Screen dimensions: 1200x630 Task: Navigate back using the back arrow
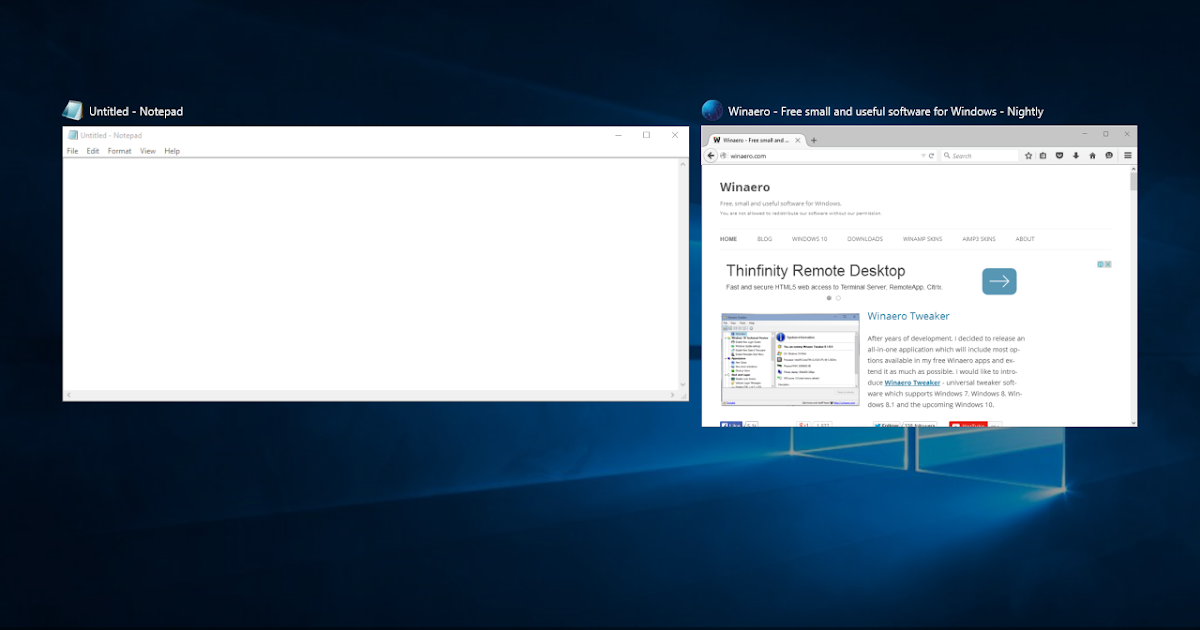(x=711, y=155)
